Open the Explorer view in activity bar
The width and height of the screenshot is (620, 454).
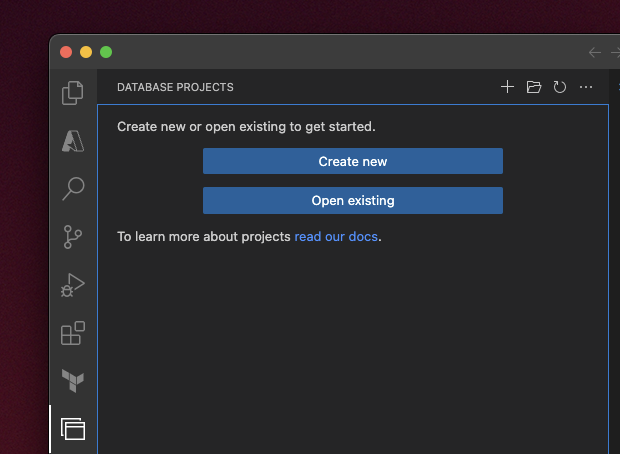coord(73,93)
